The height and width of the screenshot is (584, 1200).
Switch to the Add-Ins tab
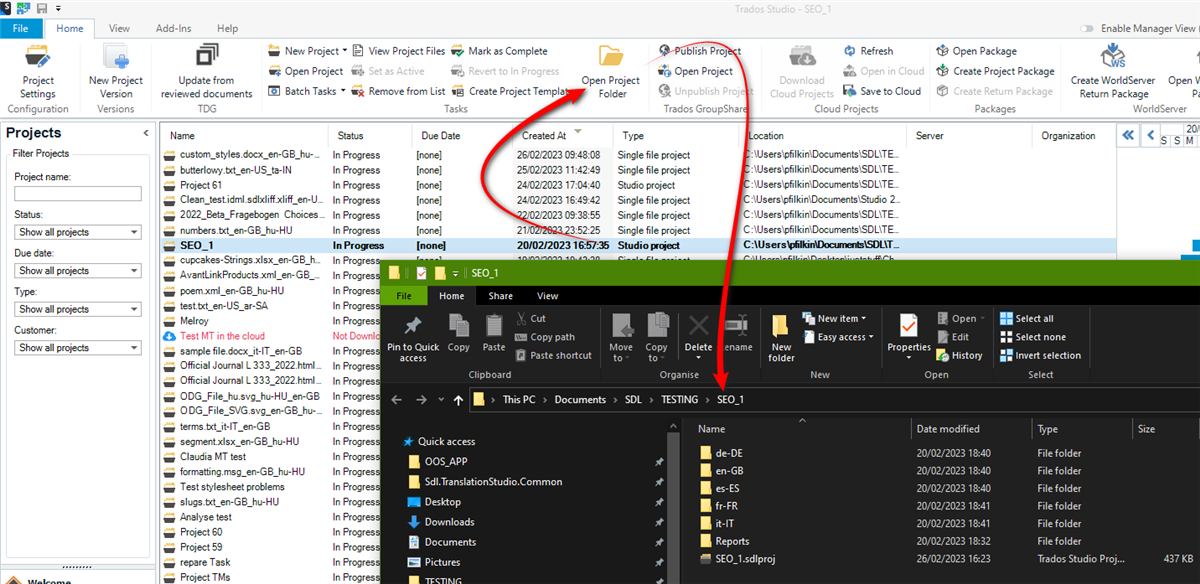click(173, 29)
